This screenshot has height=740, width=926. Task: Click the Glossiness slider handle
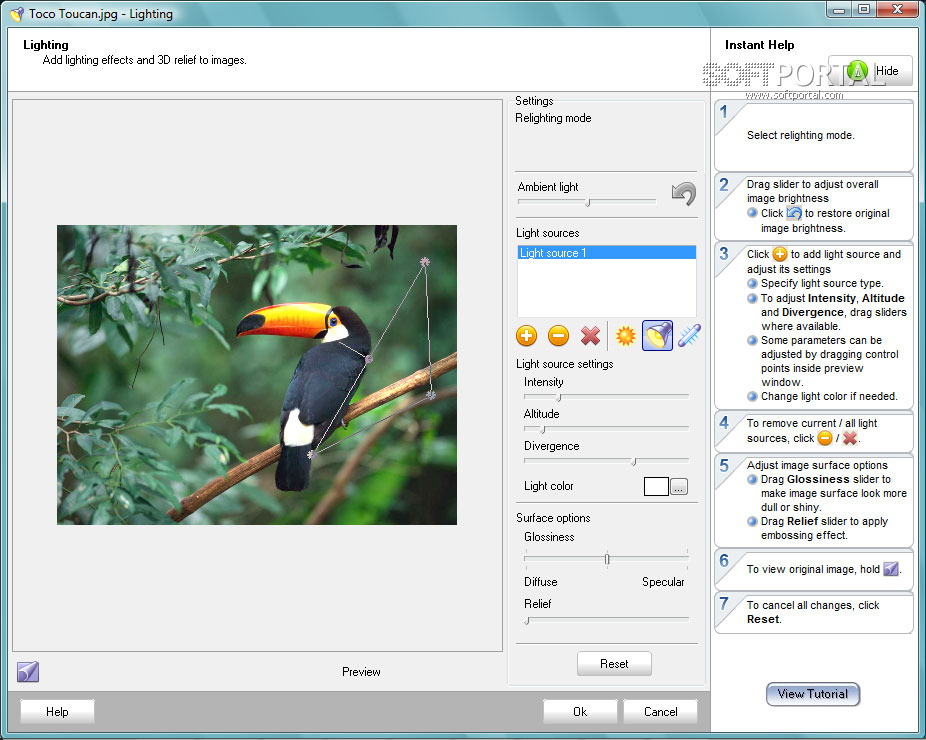tap(607, 558)
